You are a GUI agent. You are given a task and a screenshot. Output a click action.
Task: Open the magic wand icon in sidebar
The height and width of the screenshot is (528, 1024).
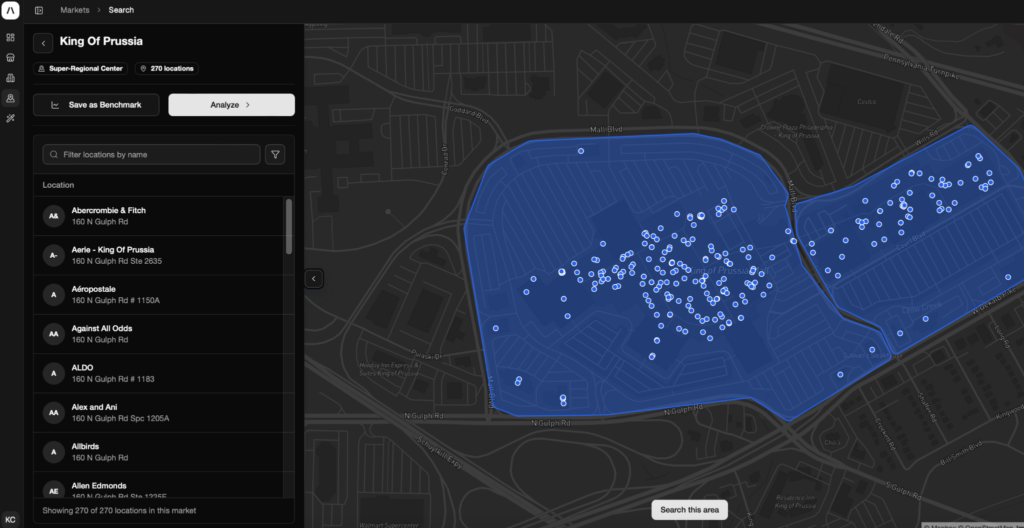point(10,118)
